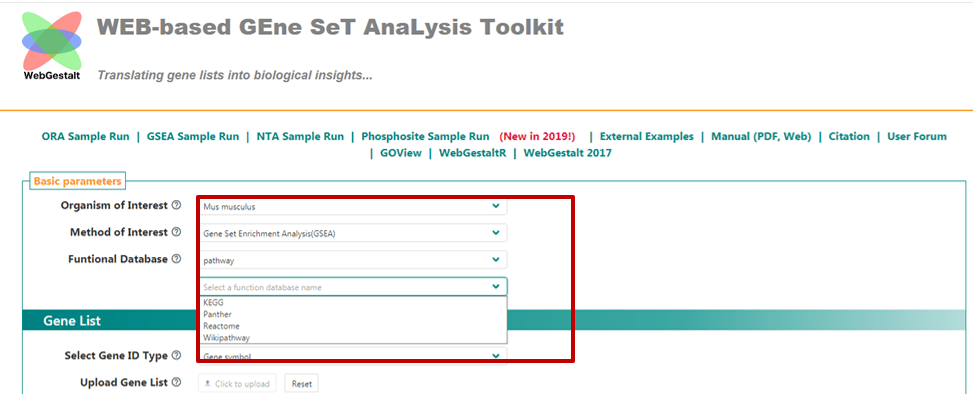Image resolution: width=973 pixels, height=394 pixels.
Task: Open help icon for Method of Interest
Action: tap(176, 232)
